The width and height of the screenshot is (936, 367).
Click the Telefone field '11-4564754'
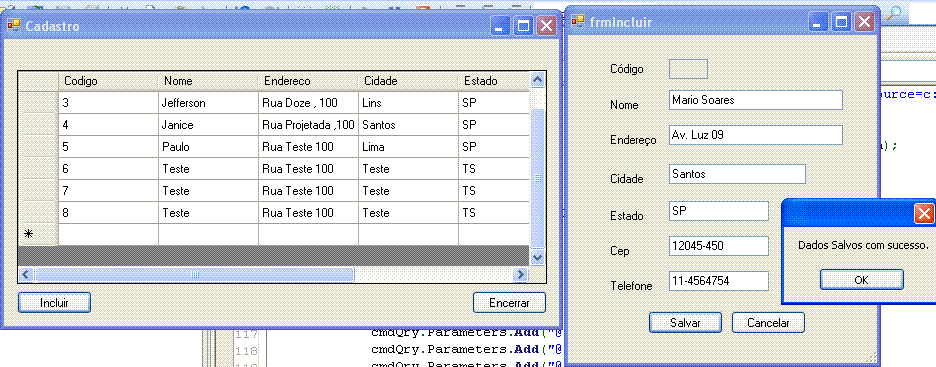coord(719,281)
